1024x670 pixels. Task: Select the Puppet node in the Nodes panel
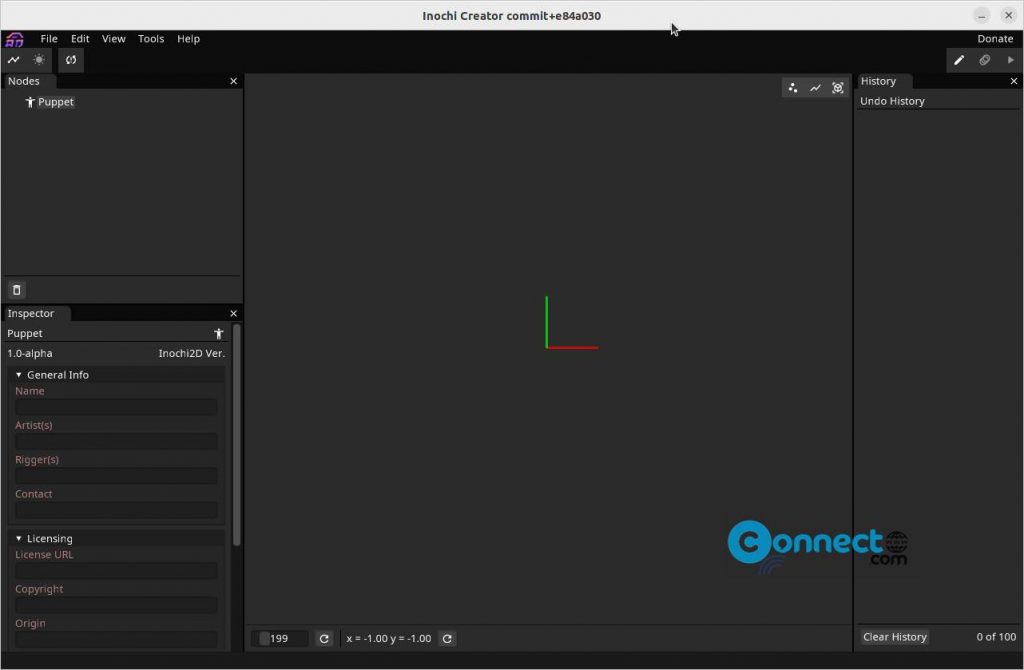pyautogui.click(x=50, y=101)
